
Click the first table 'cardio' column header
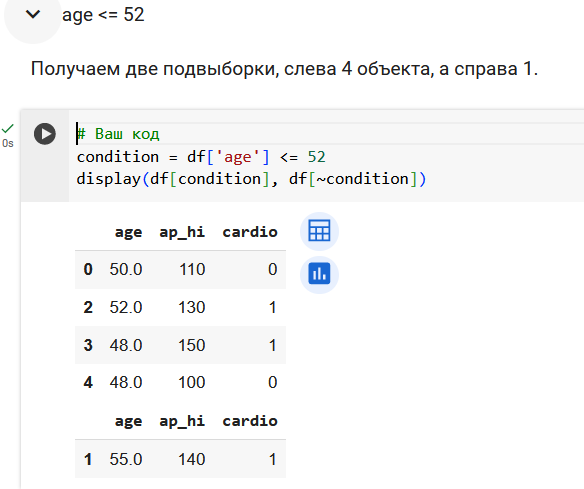pos(250,232)
